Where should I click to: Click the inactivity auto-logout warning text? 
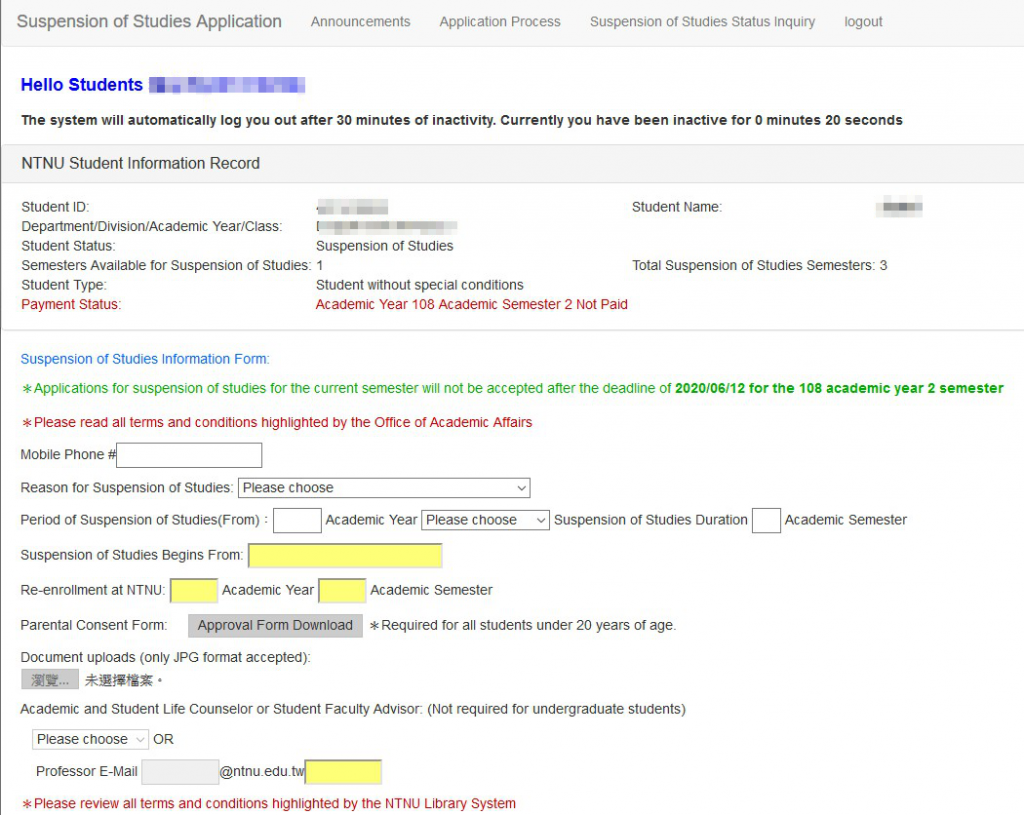pos(462,120)
